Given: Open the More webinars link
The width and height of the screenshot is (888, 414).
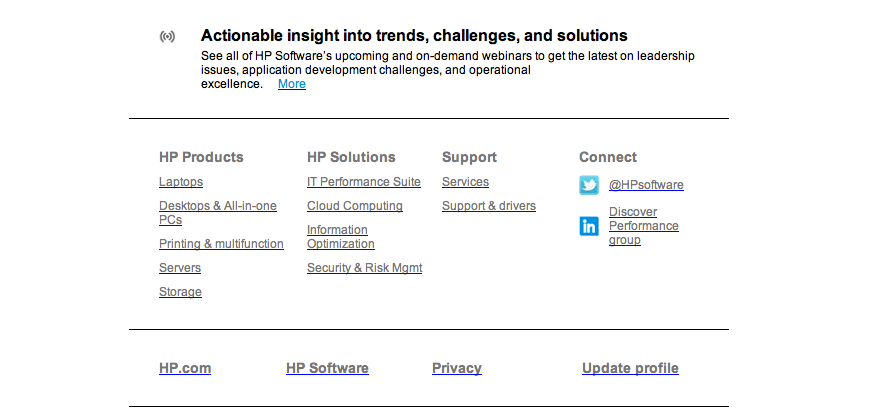Looking at the screenshot, I should 292,84.
